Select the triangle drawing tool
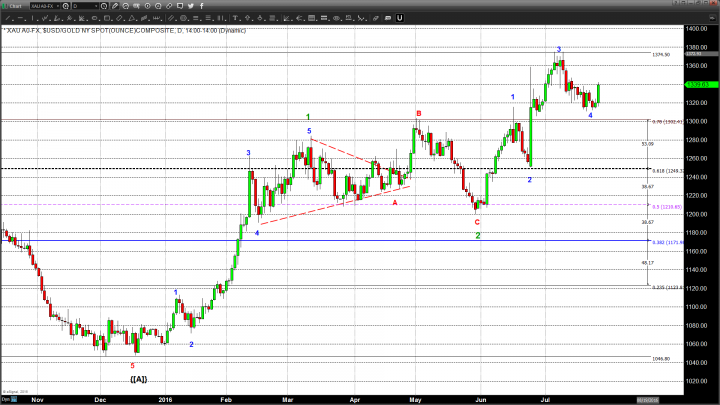 pos(132,18)
